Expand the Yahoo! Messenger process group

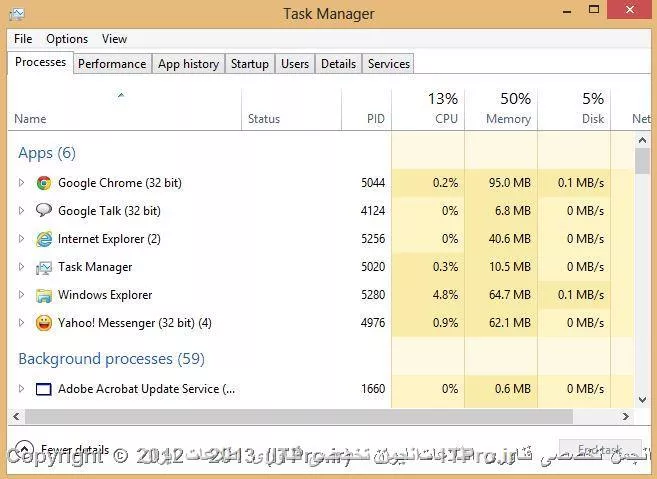(x=21, y=323)
